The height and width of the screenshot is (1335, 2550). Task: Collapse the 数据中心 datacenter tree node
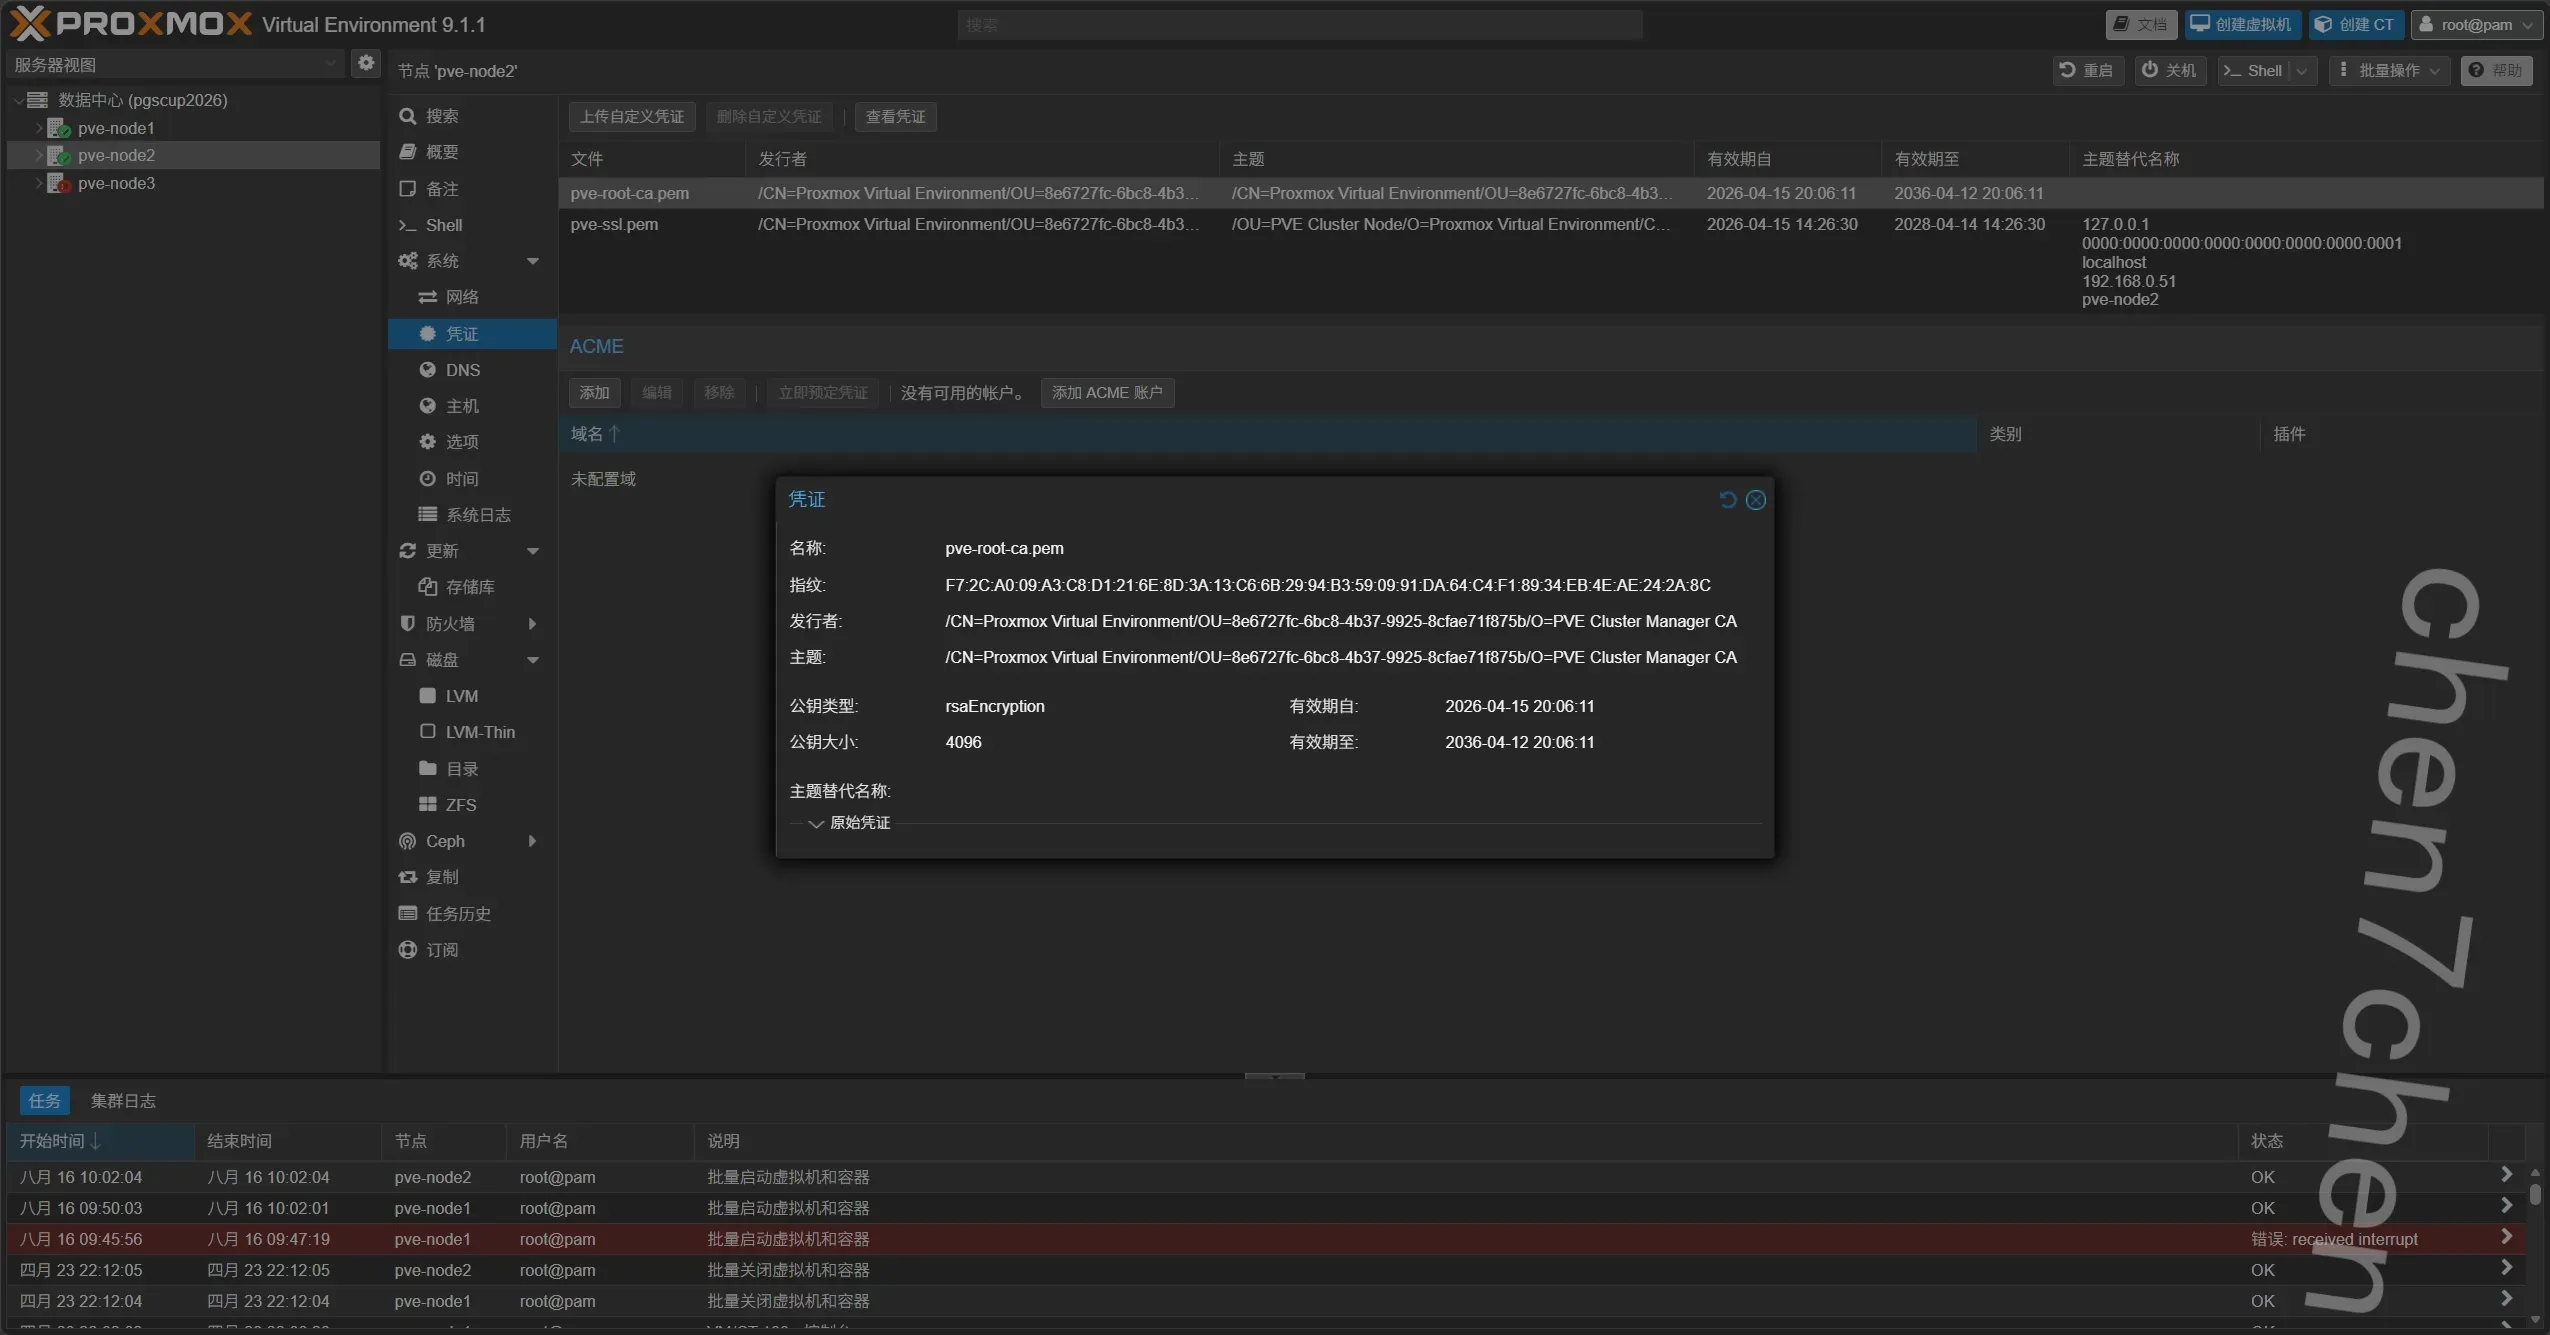click(18, 100)
